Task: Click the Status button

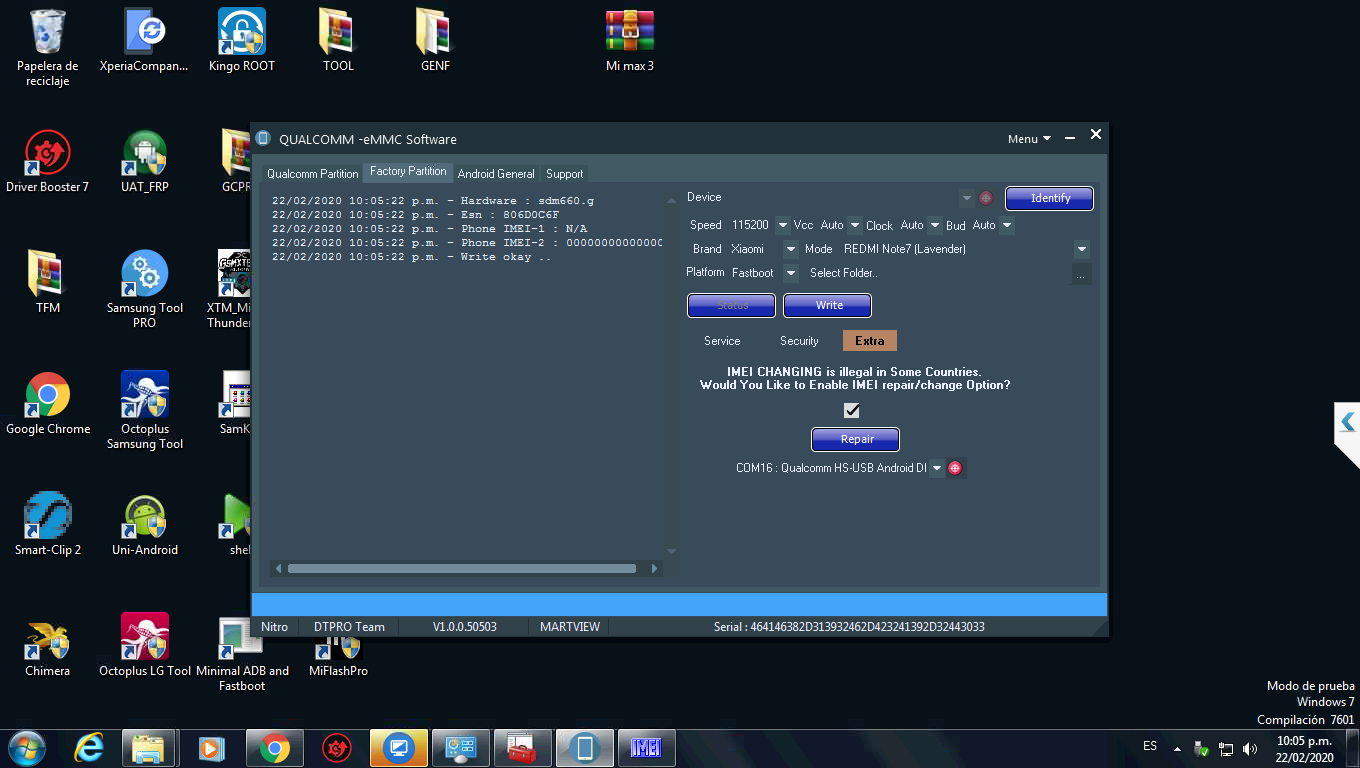Action: (732, 305)
